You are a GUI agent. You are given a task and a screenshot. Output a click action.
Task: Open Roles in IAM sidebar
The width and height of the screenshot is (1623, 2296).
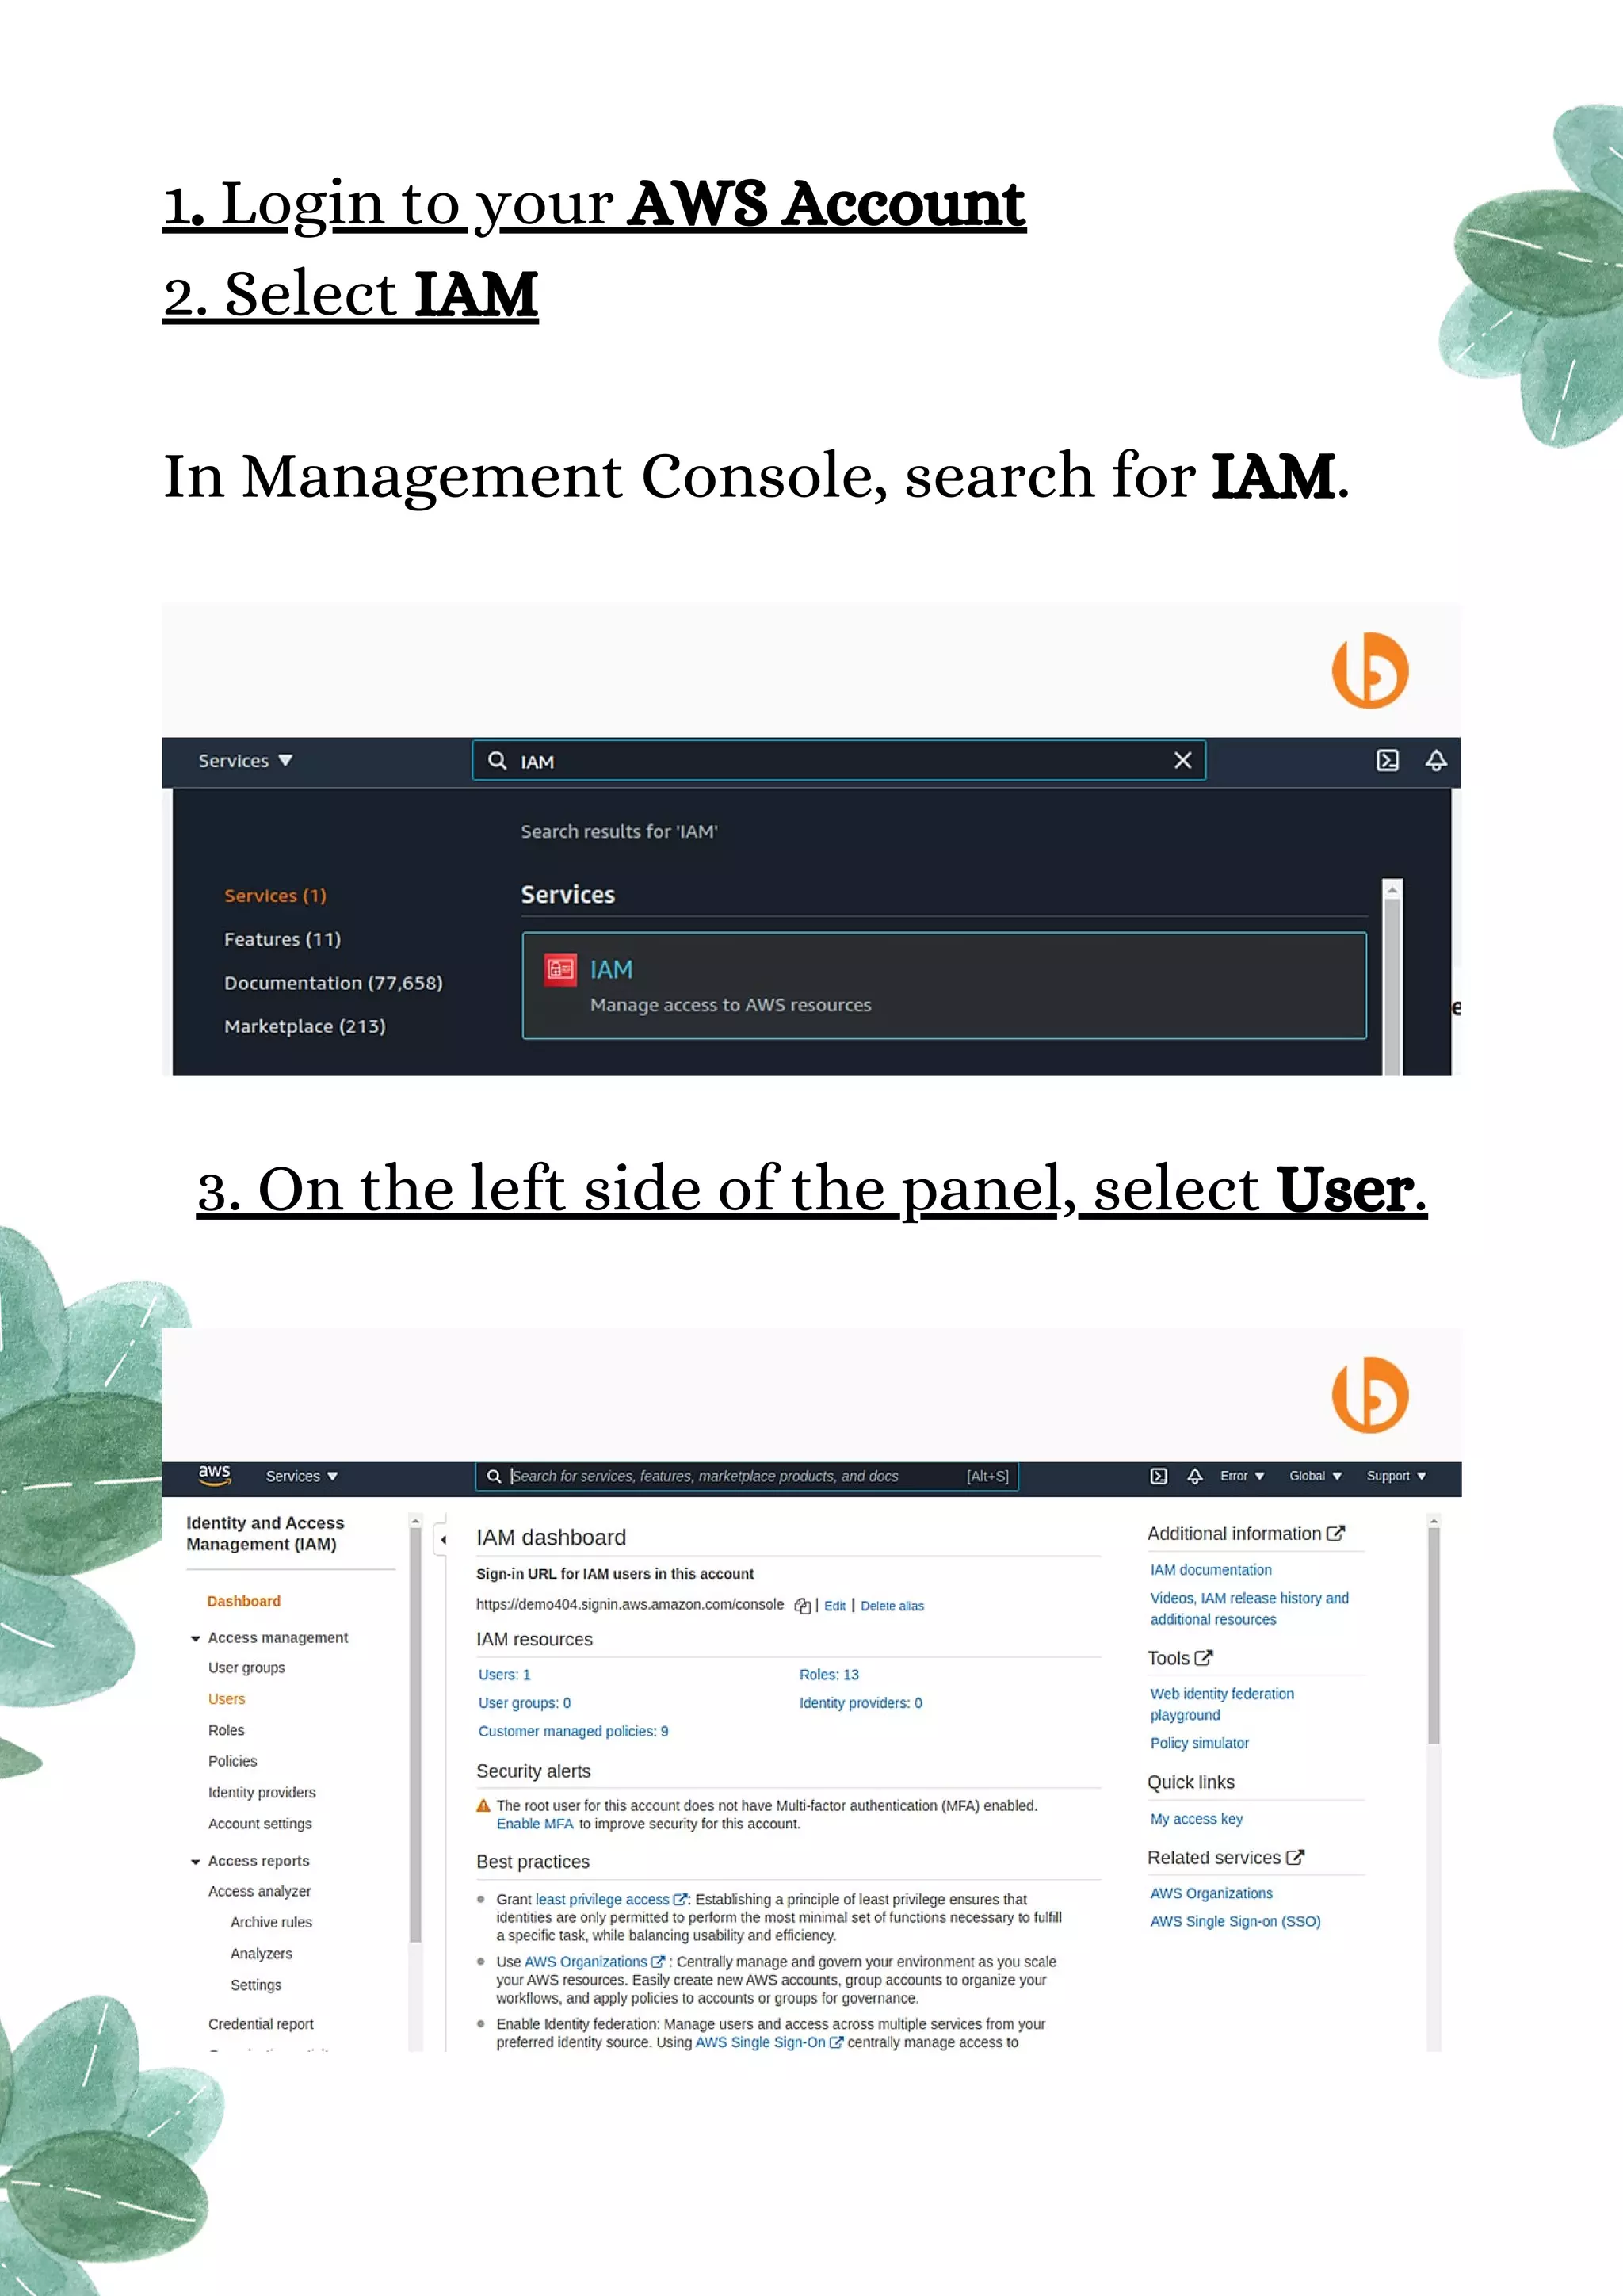point(226,1730)
